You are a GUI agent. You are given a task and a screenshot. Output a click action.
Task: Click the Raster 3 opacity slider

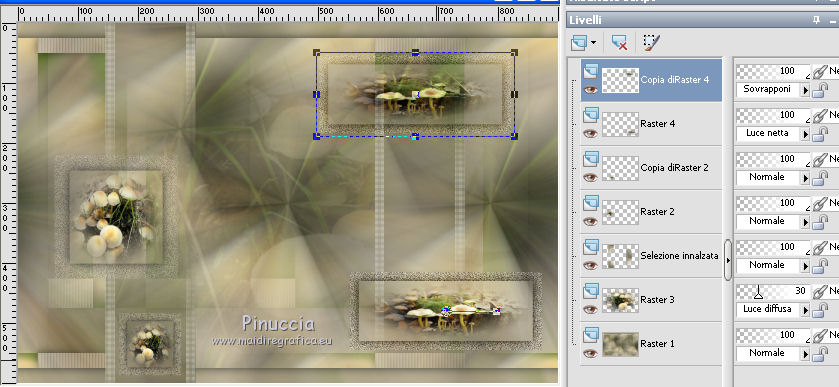[773, 291]
